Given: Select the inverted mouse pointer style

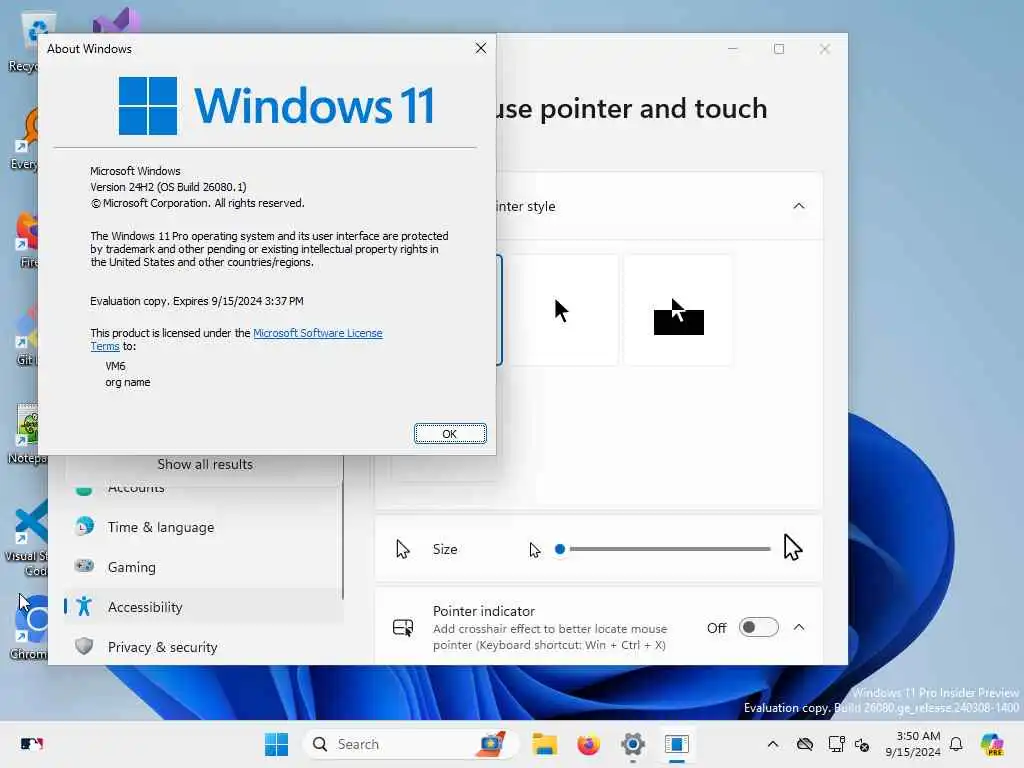Looking at the screenshot, I should (679, 310).
